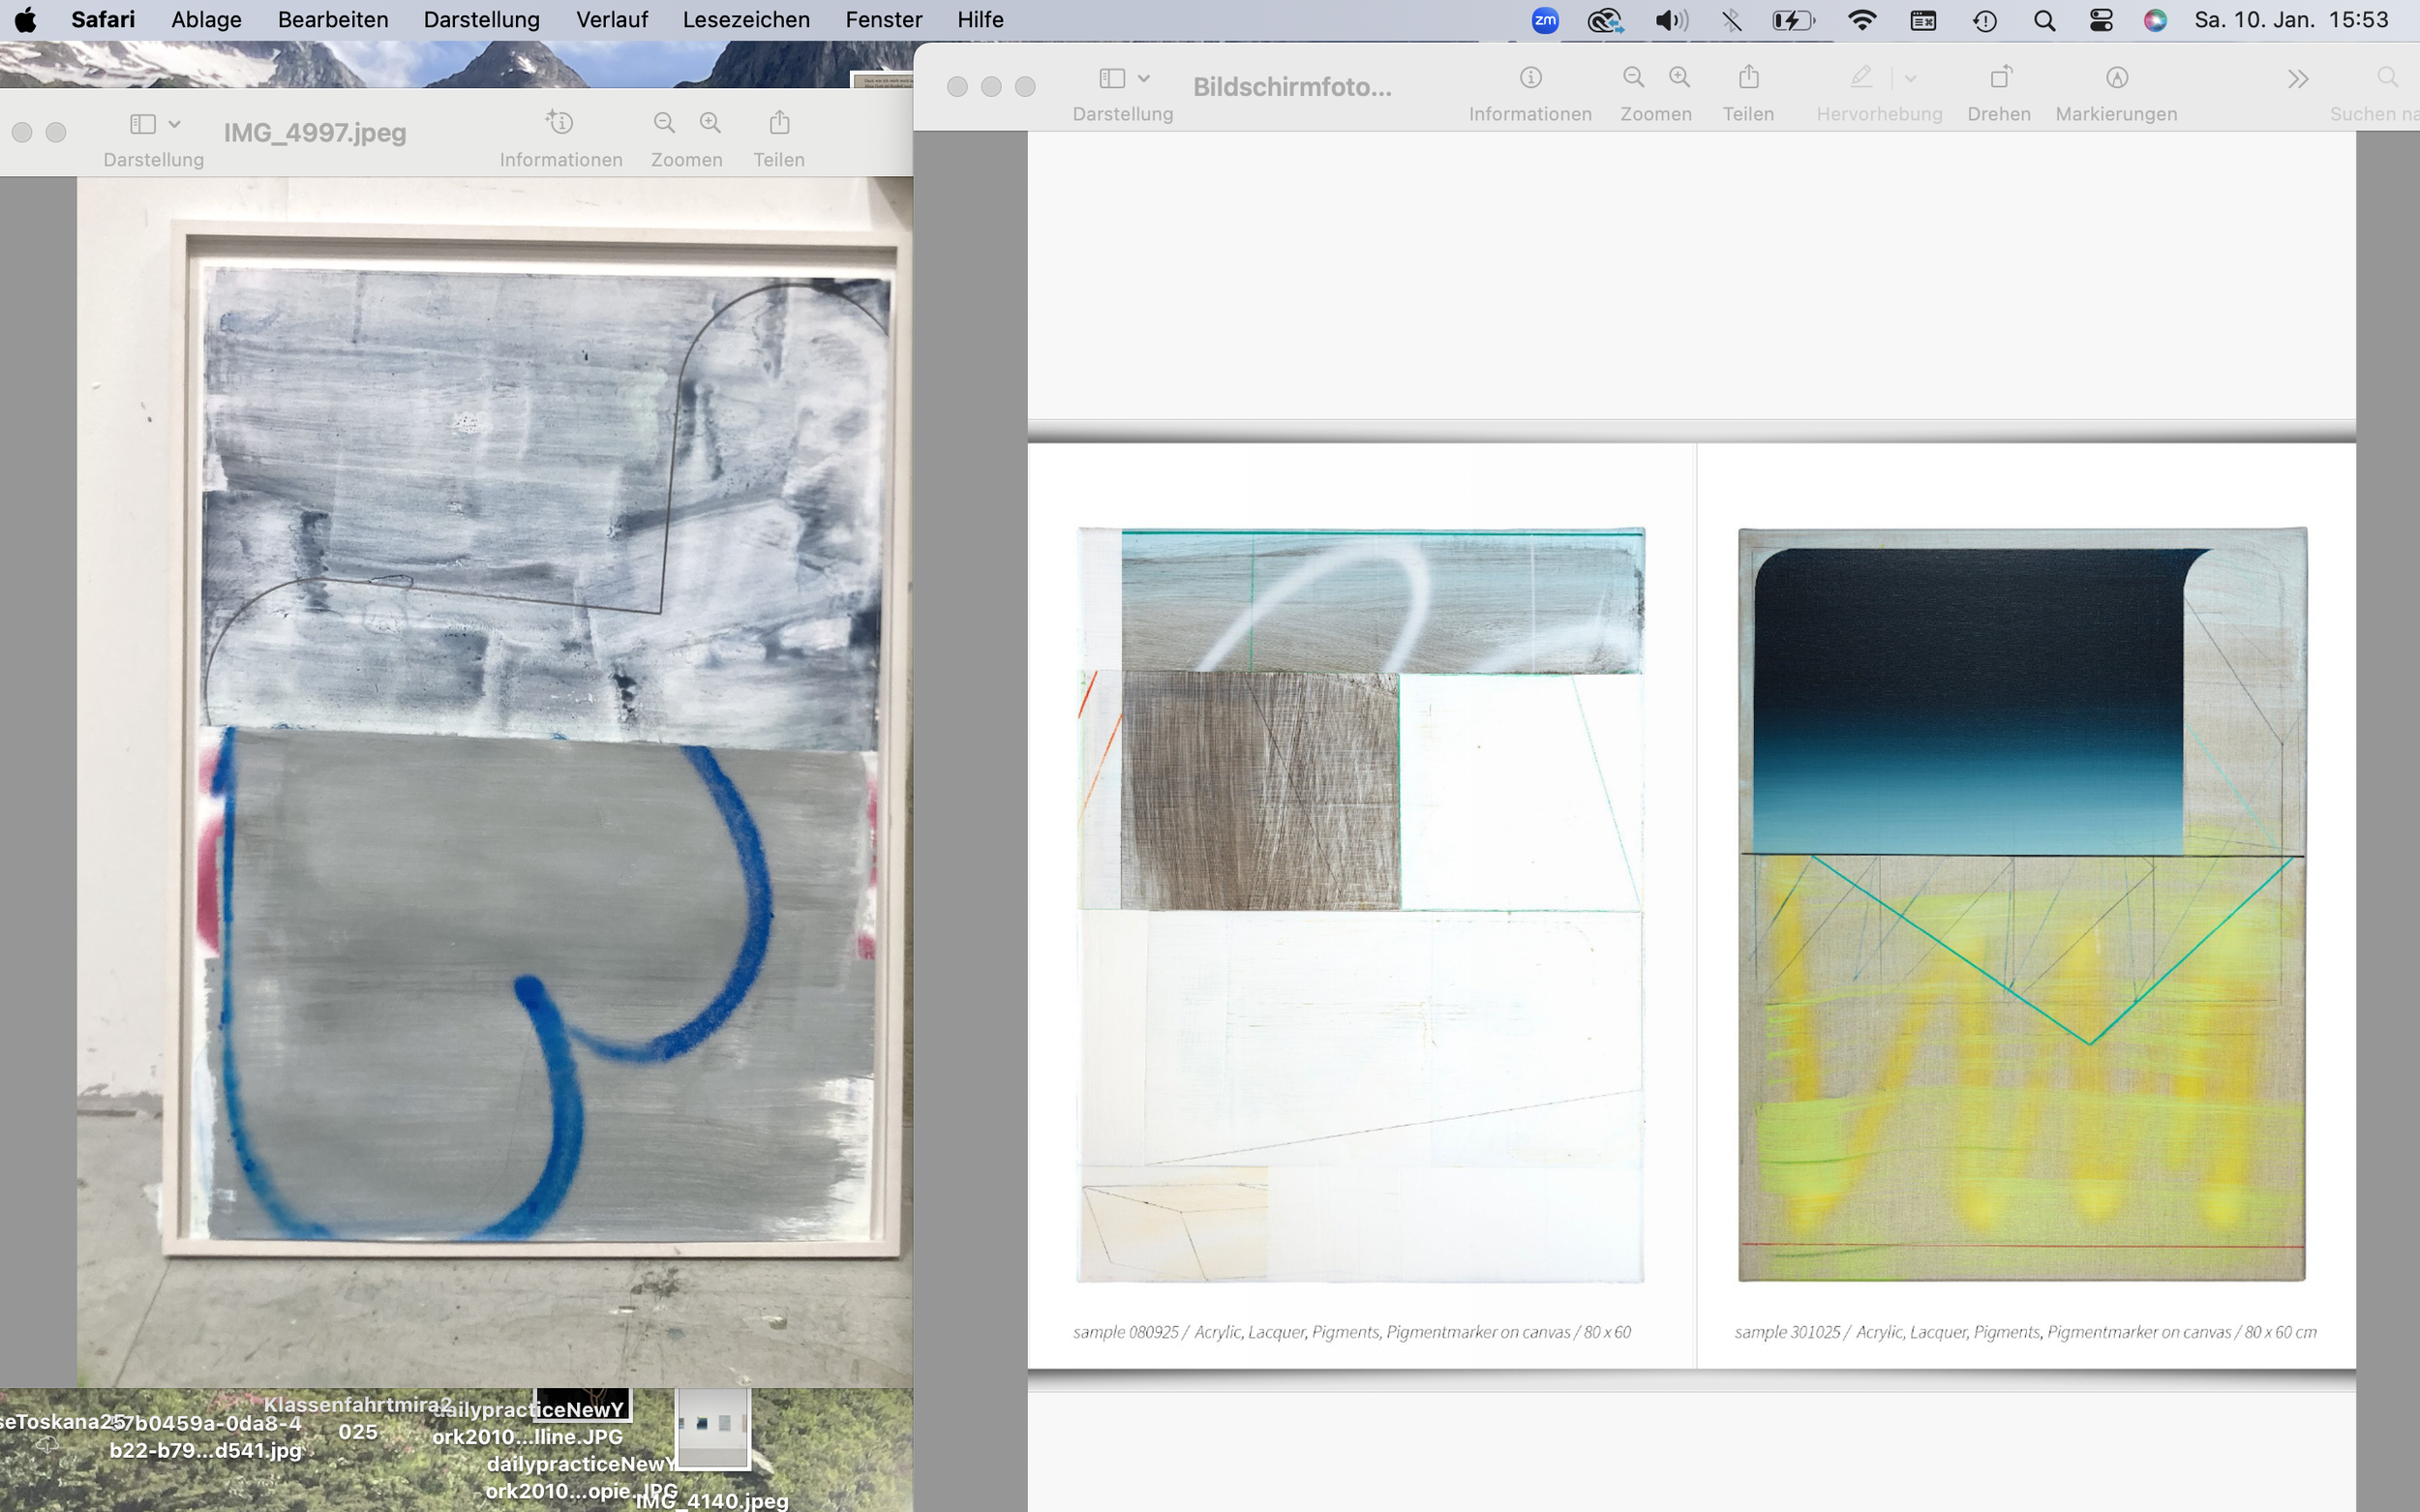Expand Darstellung dropdown chevron in Bildschirmfoto window
Image resolution: width=2420 pixels, height=1512 pixels.
(x=1144, y=78)
